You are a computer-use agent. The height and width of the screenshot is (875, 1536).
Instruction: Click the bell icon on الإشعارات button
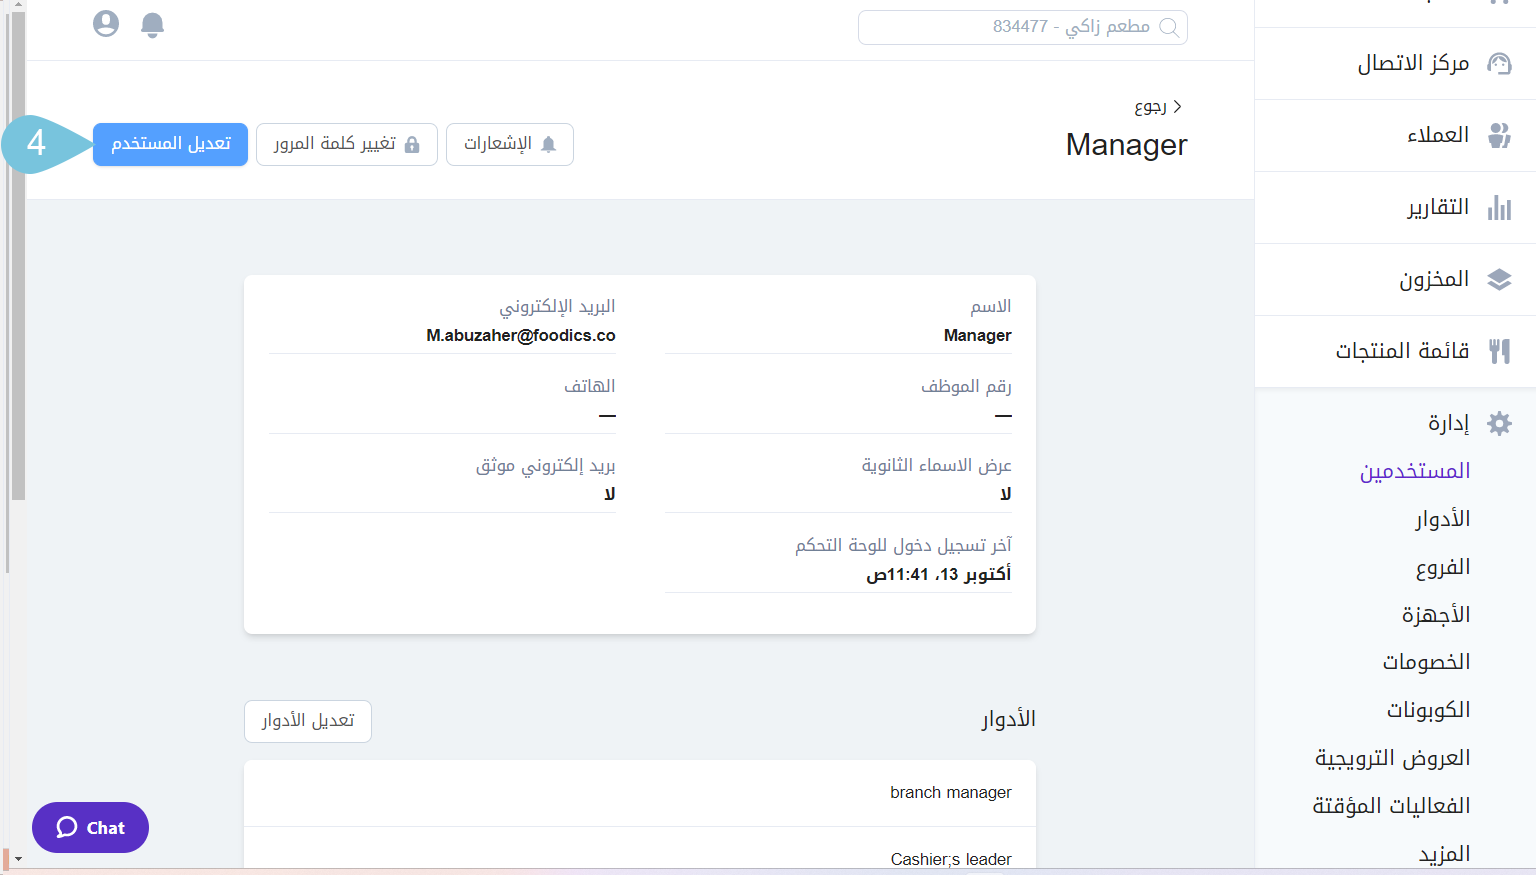pyautogui.click(x=548, y=145)
